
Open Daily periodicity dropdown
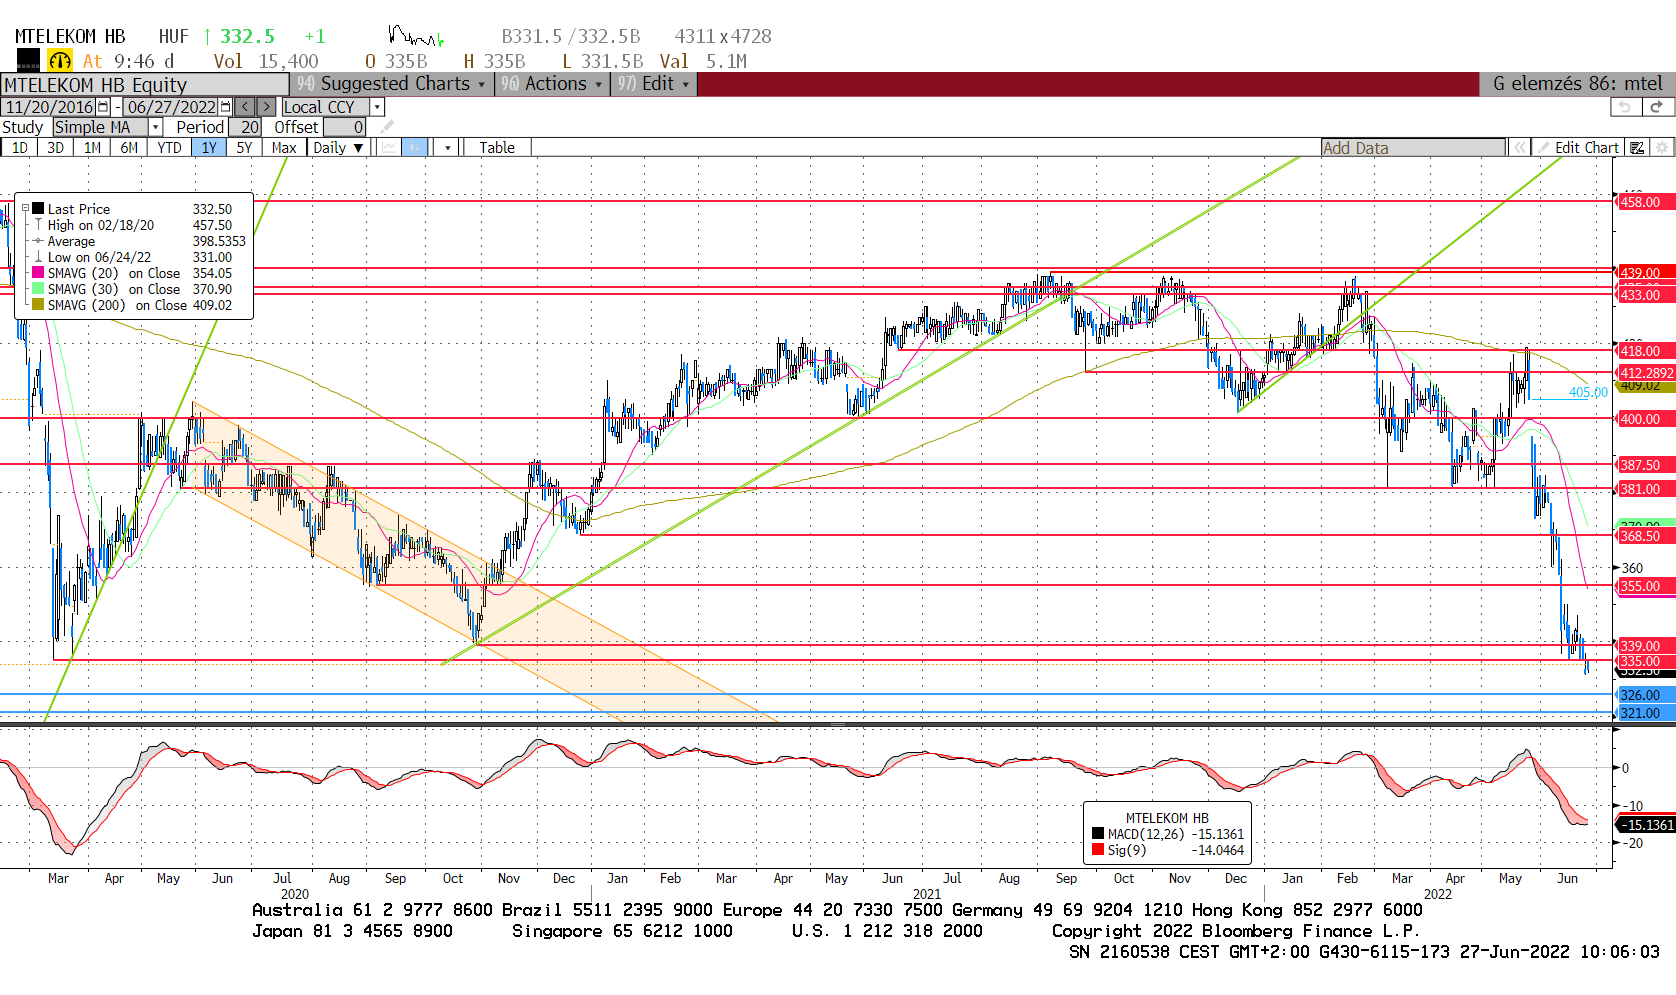coord(337,148)
